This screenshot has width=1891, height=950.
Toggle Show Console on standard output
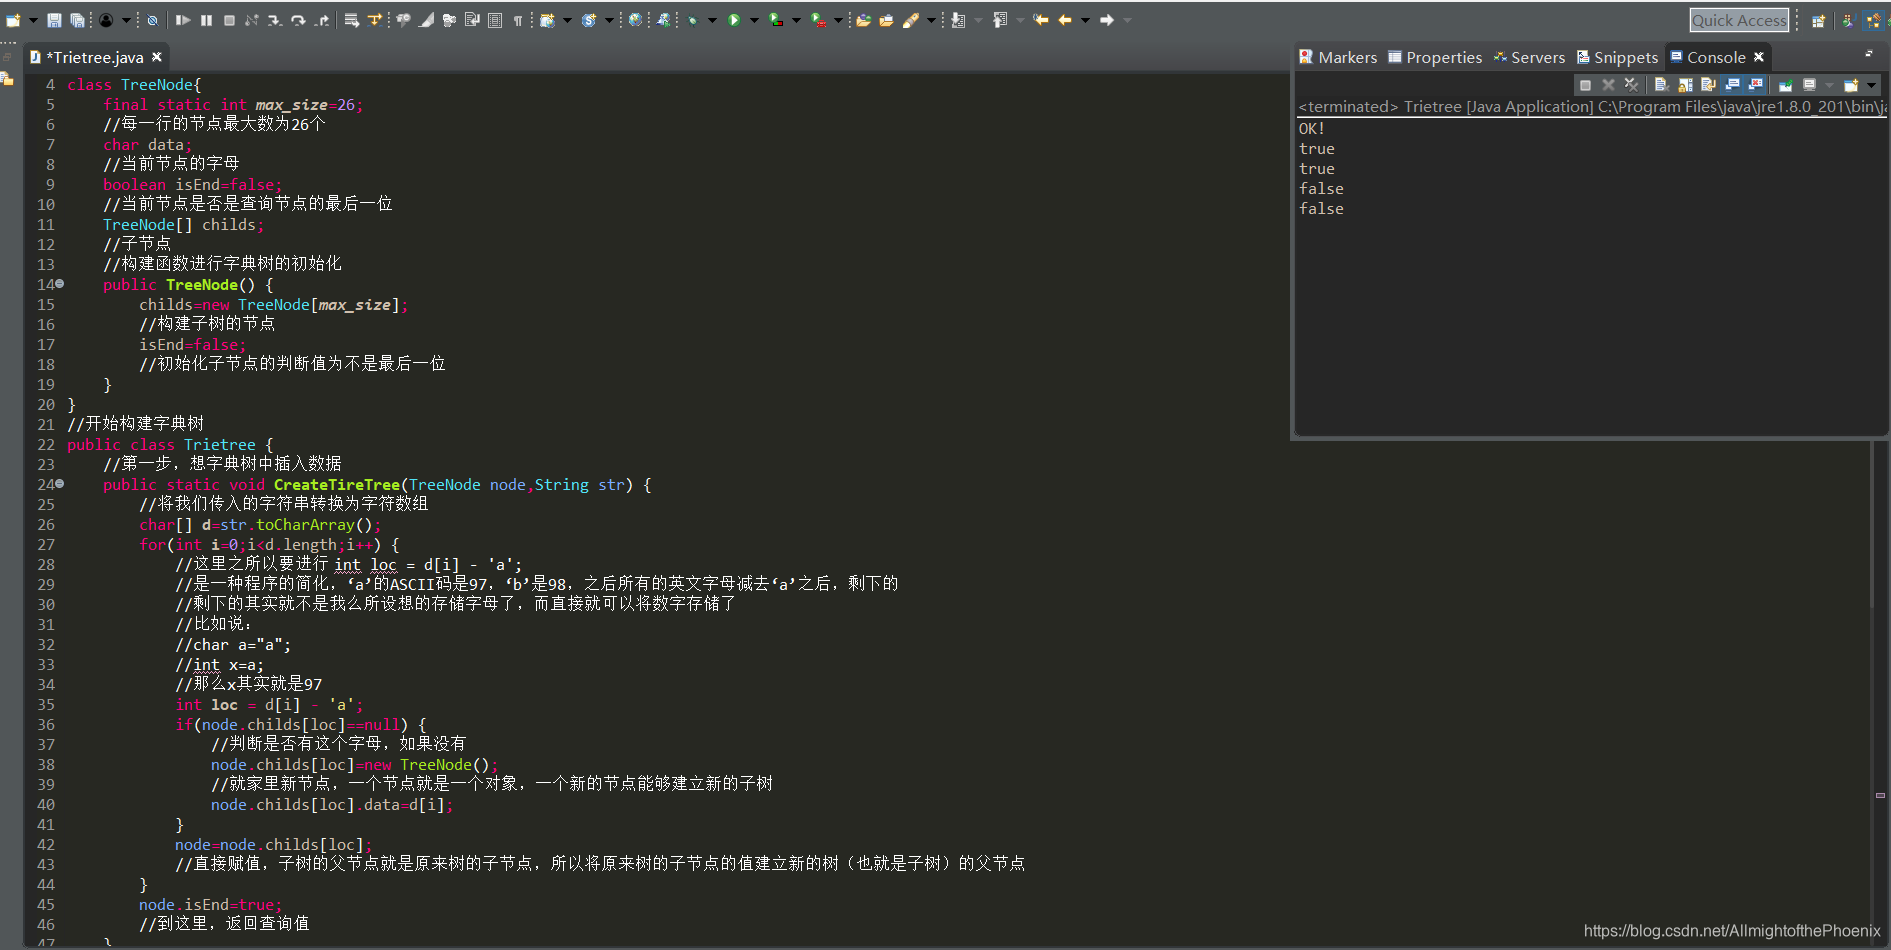point(1731,85)
